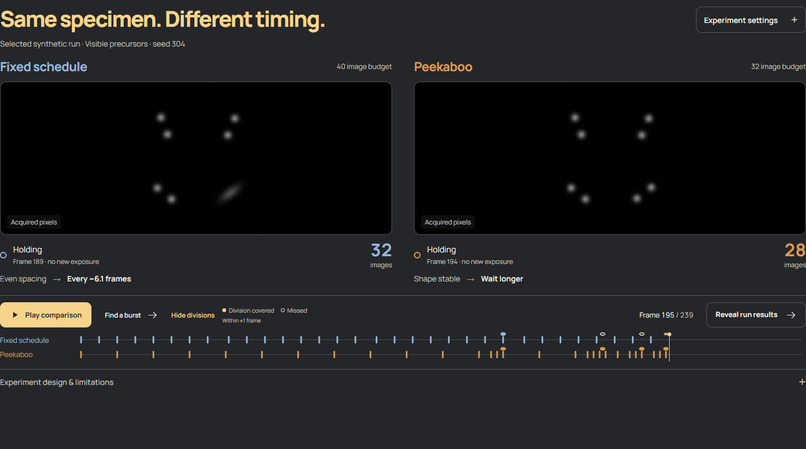Viewport: 806px width, 449px height.
Task: Click the first Peekaboo exposure tick
Action: point(81,354)
